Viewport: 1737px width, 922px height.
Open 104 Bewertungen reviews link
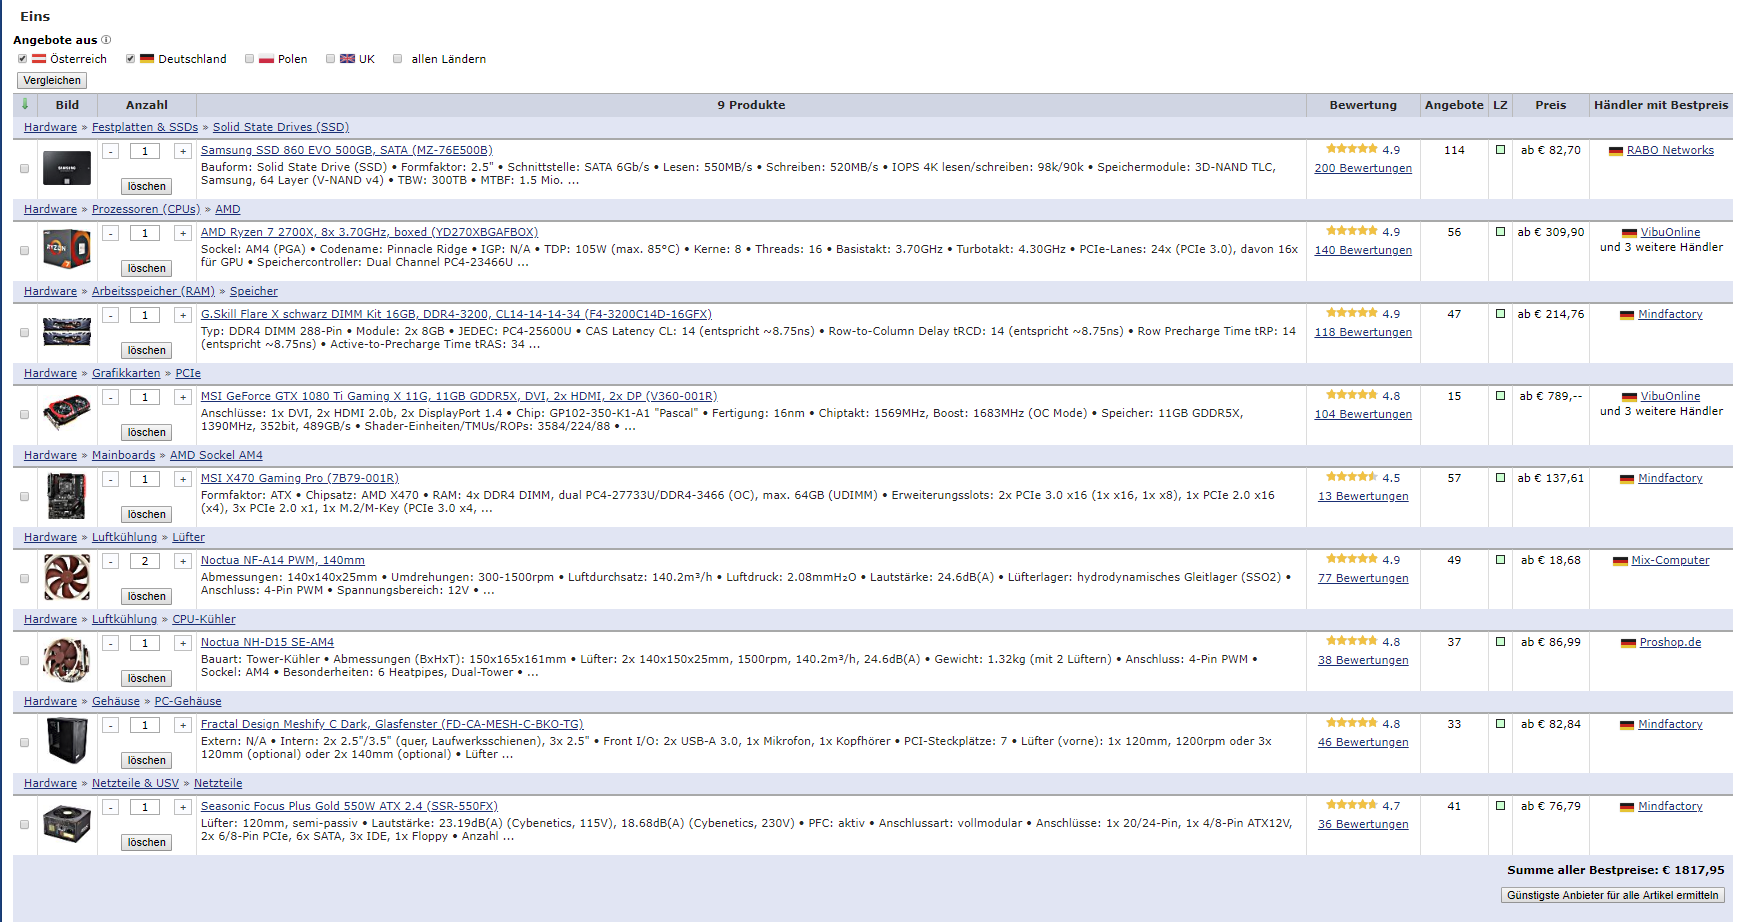[x=1363, y=414]
